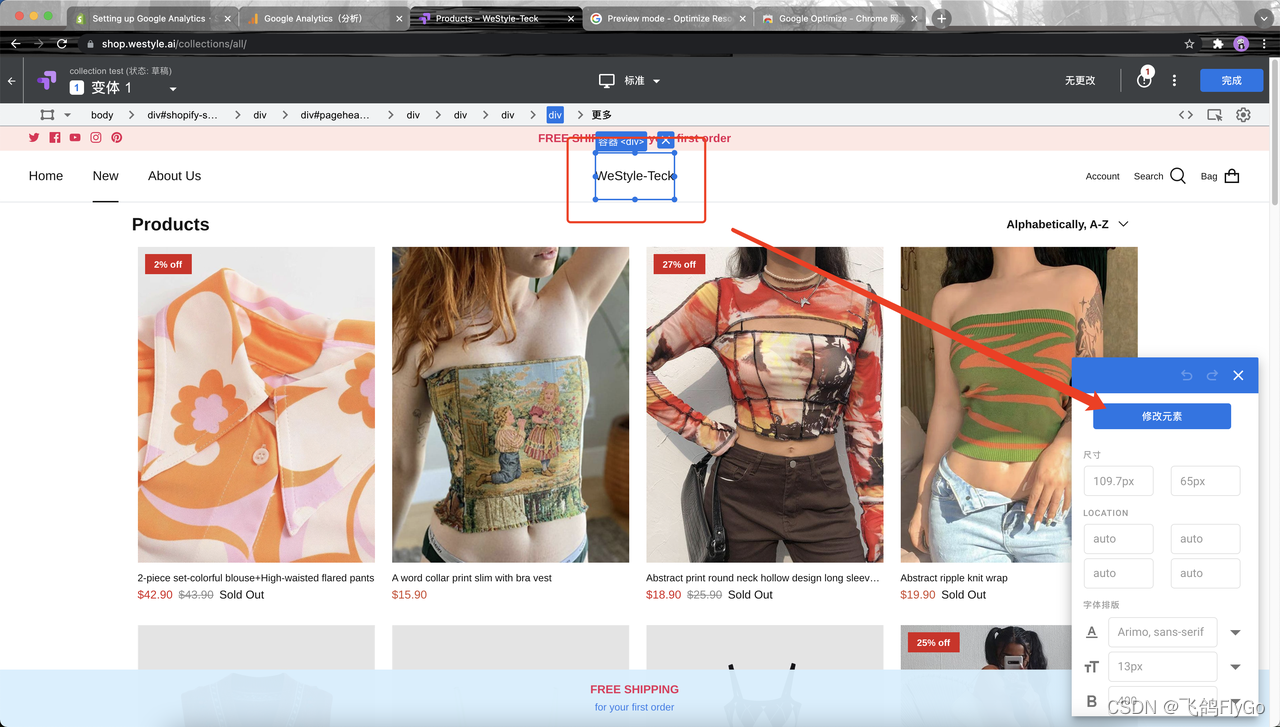This screenshot has width=1280, height=727.
Task: Select div#shopify-s… in the breadcrumb
Action: tap(182, 115)
